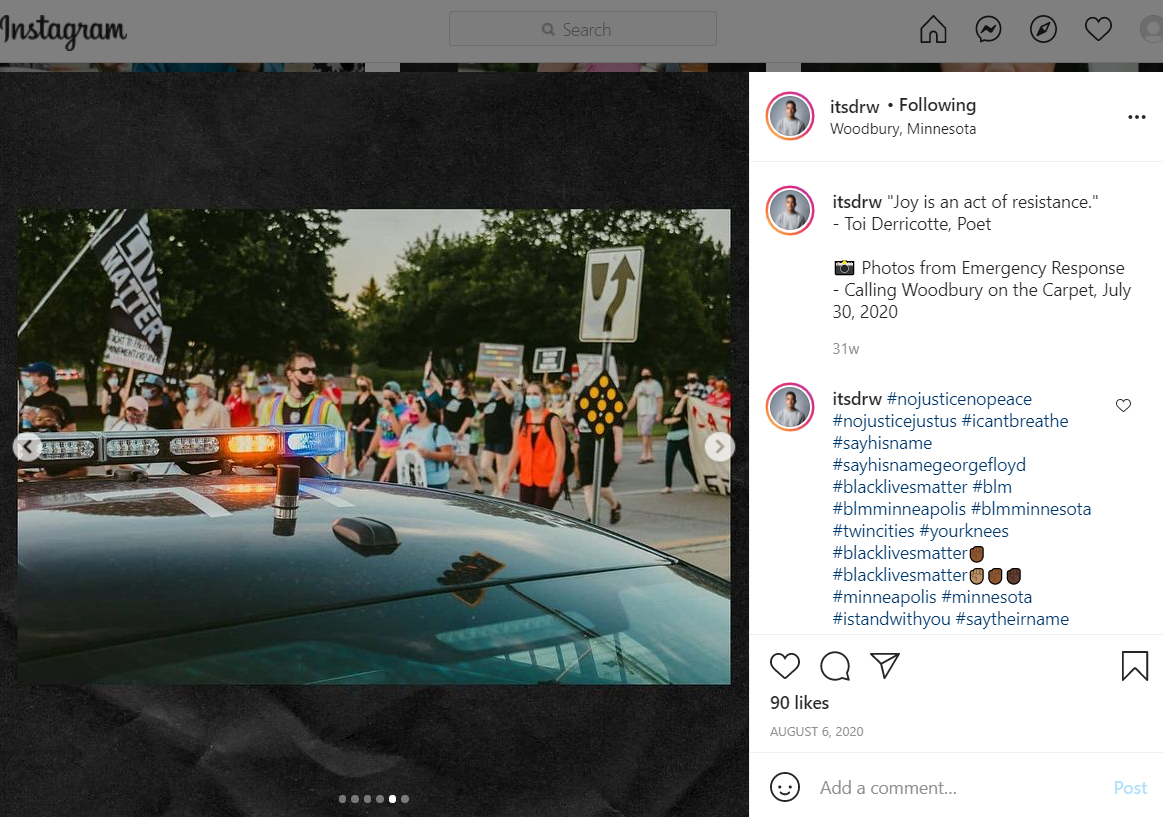Image resolution: width=1163 pixels, height=817 pixels.
Task: Like the post with the heart icon
Action: coord(785,666)
